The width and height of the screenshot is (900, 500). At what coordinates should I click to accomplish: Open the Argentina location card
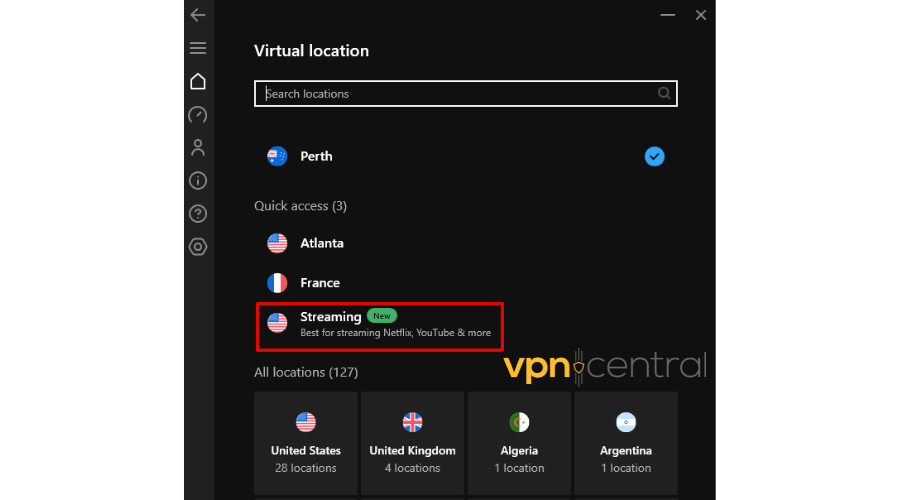click(626, 443)
